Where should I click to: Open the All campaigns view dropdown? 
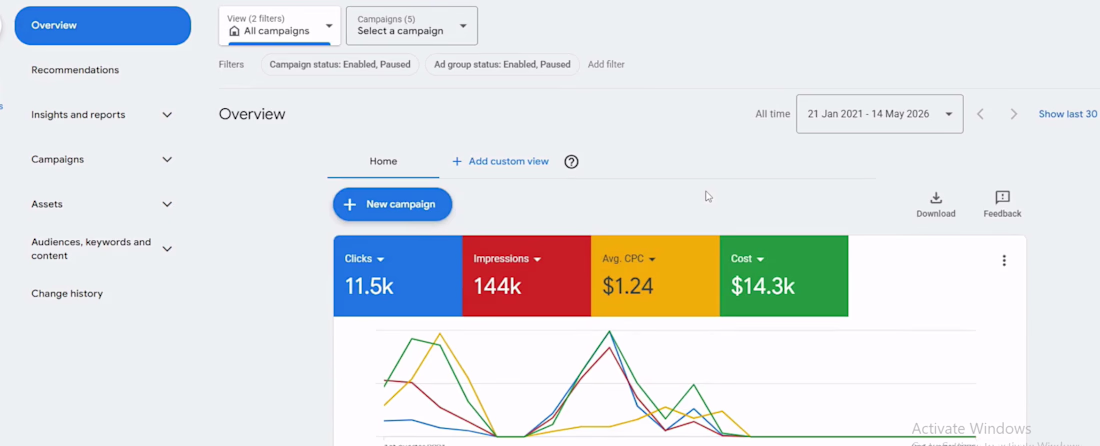(279, 26)
